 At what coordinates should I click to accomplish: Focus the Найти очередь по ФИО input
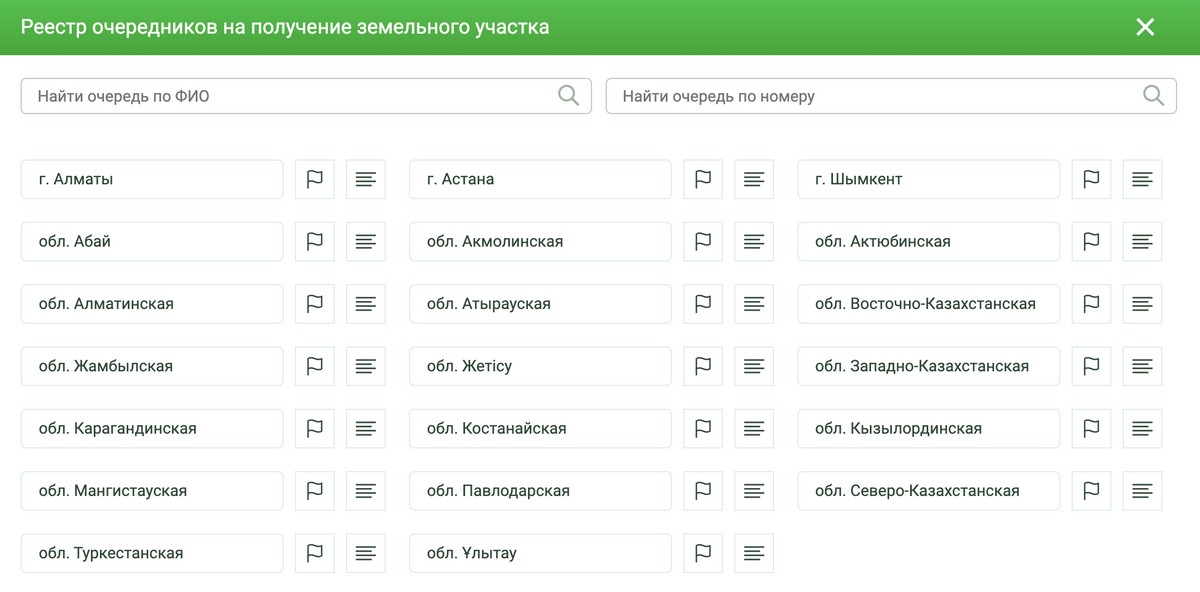tap(306, 96)
